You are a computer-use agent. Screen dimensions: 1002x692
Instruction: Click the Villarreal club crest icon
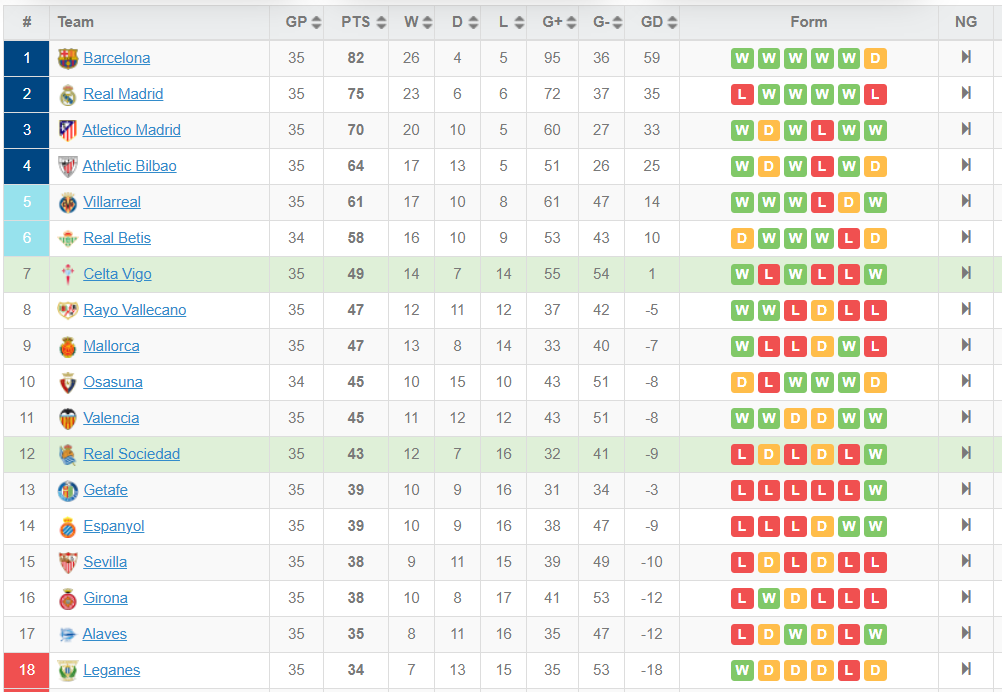click(x=68, y=203)
